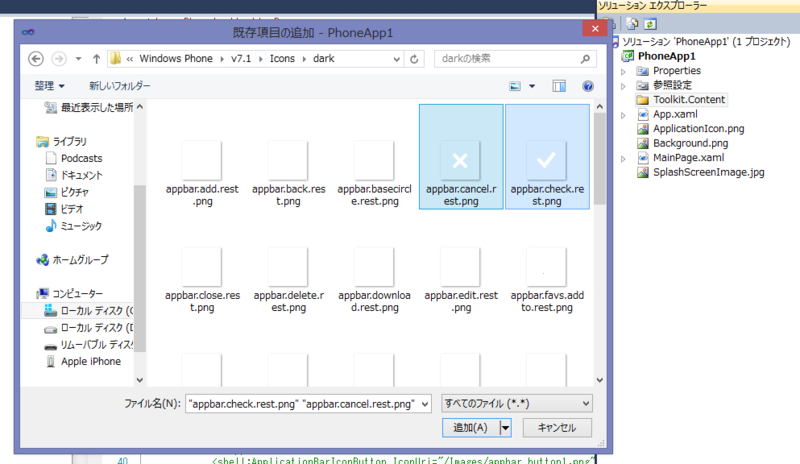Go up one folder level
This screenshot has height=464, width=800.
(96, 59)
